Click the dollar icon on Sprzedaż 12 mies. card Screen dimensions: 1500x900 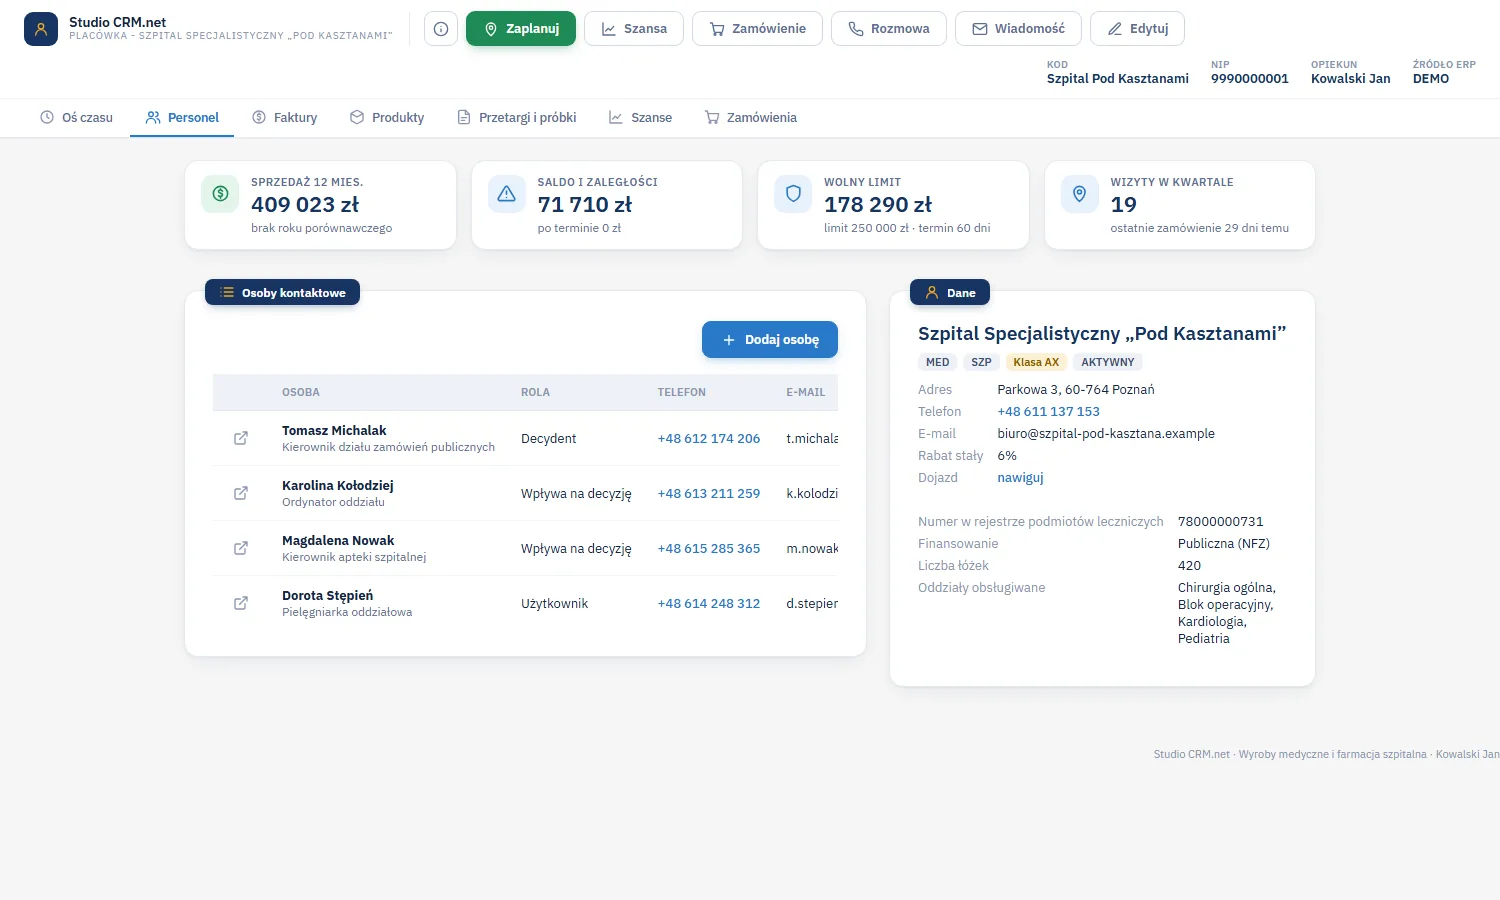point(220,194)
